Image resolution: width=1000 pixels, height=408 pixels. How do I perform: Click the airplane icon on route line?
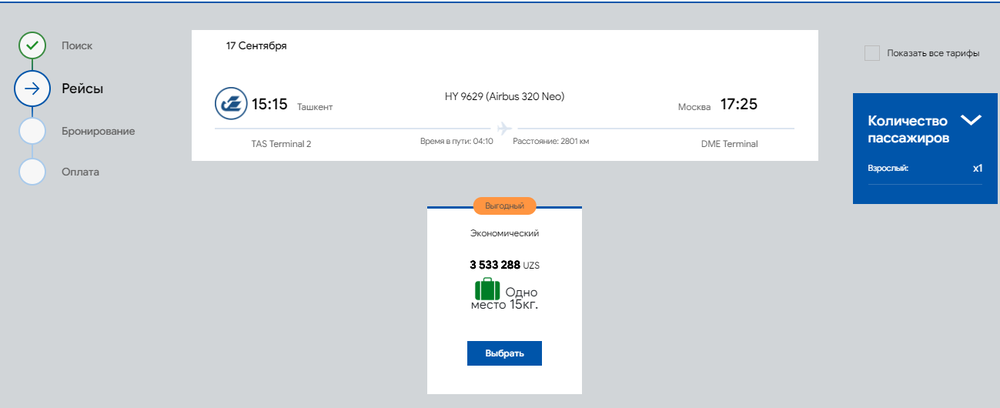coord(503,128)
